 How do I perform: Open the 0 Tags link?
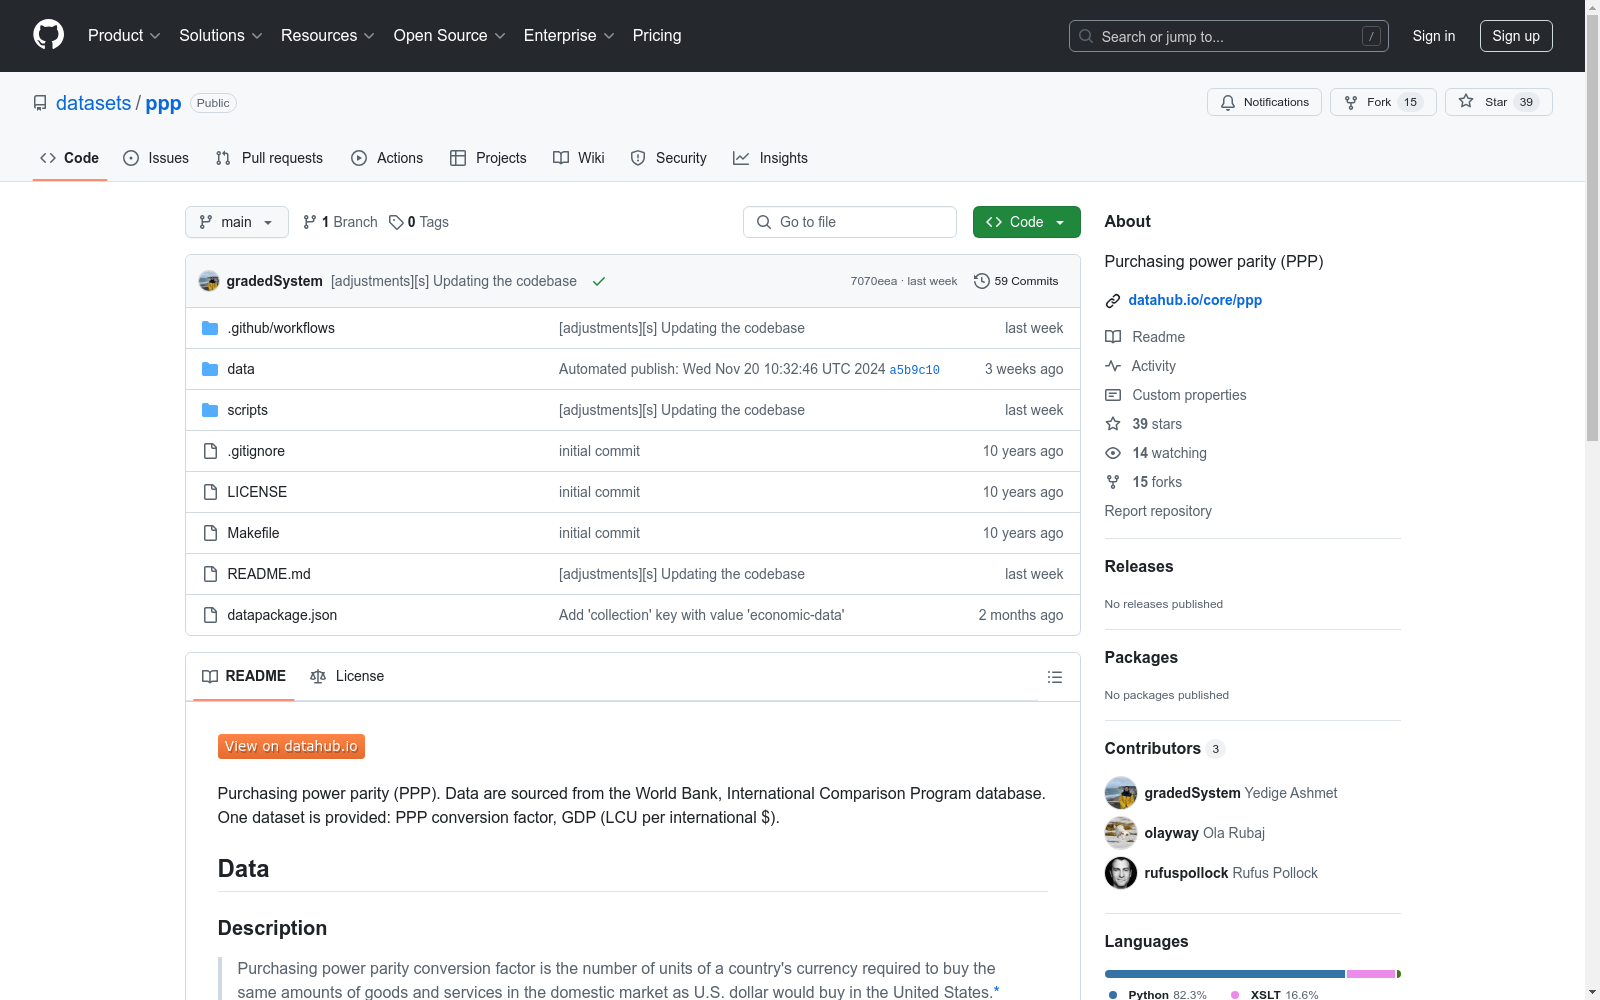pyautogui.click(x=419, y=222)
